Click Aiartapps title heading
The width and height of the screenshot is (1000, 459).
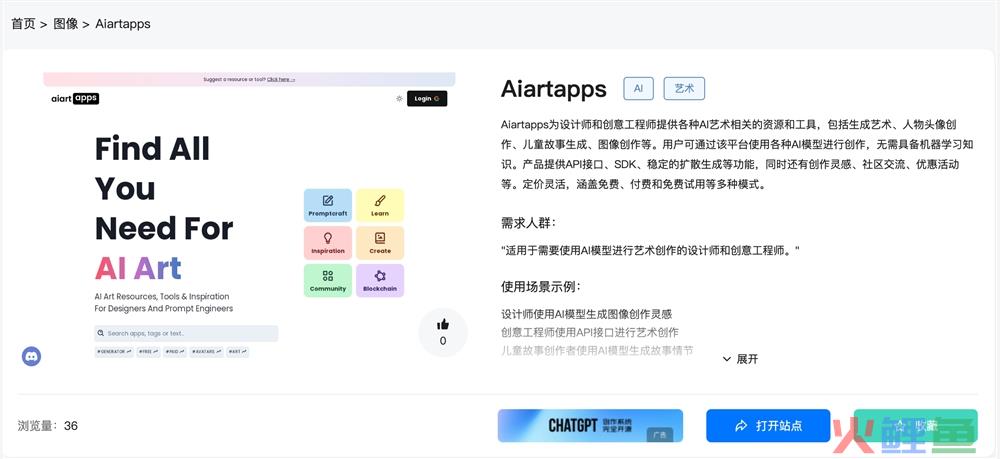(554, 89)
